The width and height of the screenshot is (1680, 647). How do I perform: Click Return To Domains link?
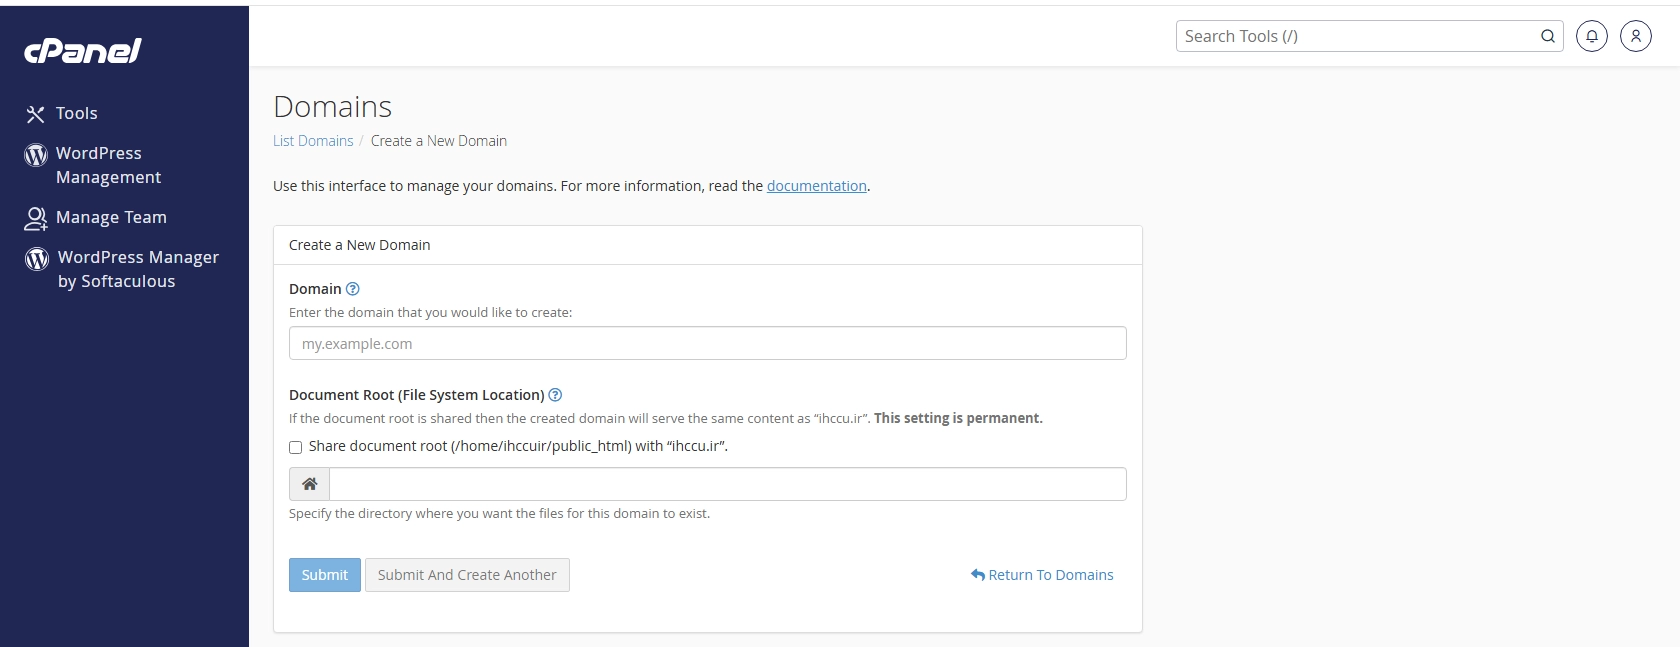[x=1042, y=575]
